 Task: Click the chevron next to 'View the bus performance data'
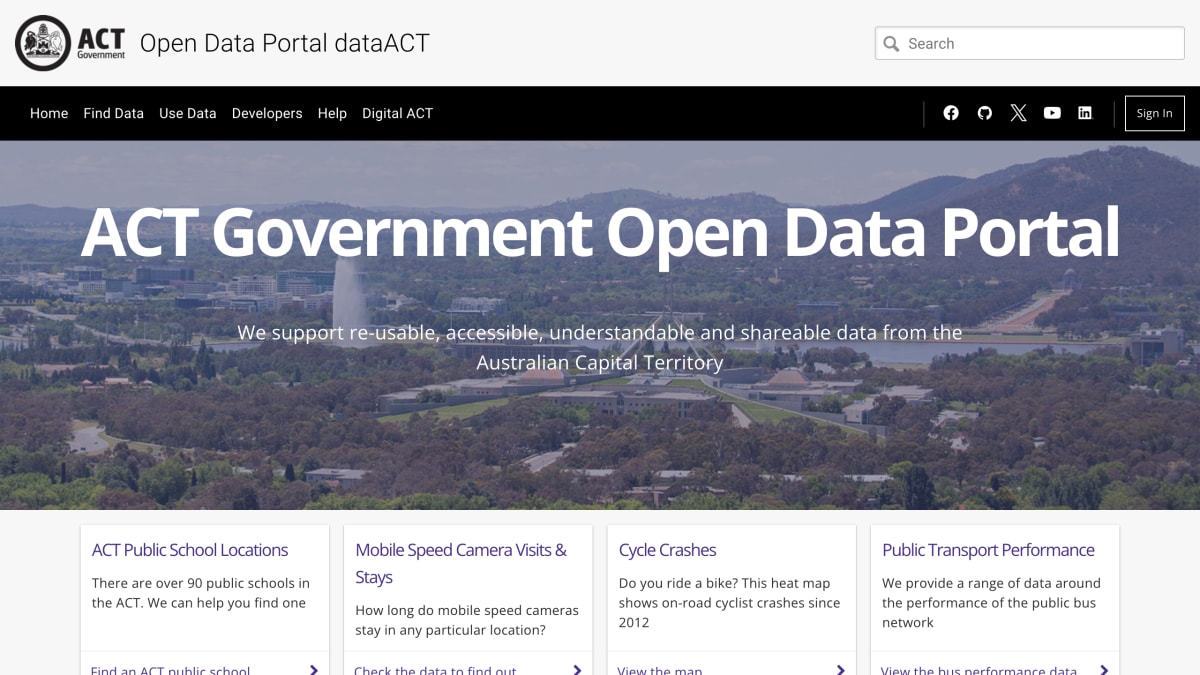(1104, 670)
